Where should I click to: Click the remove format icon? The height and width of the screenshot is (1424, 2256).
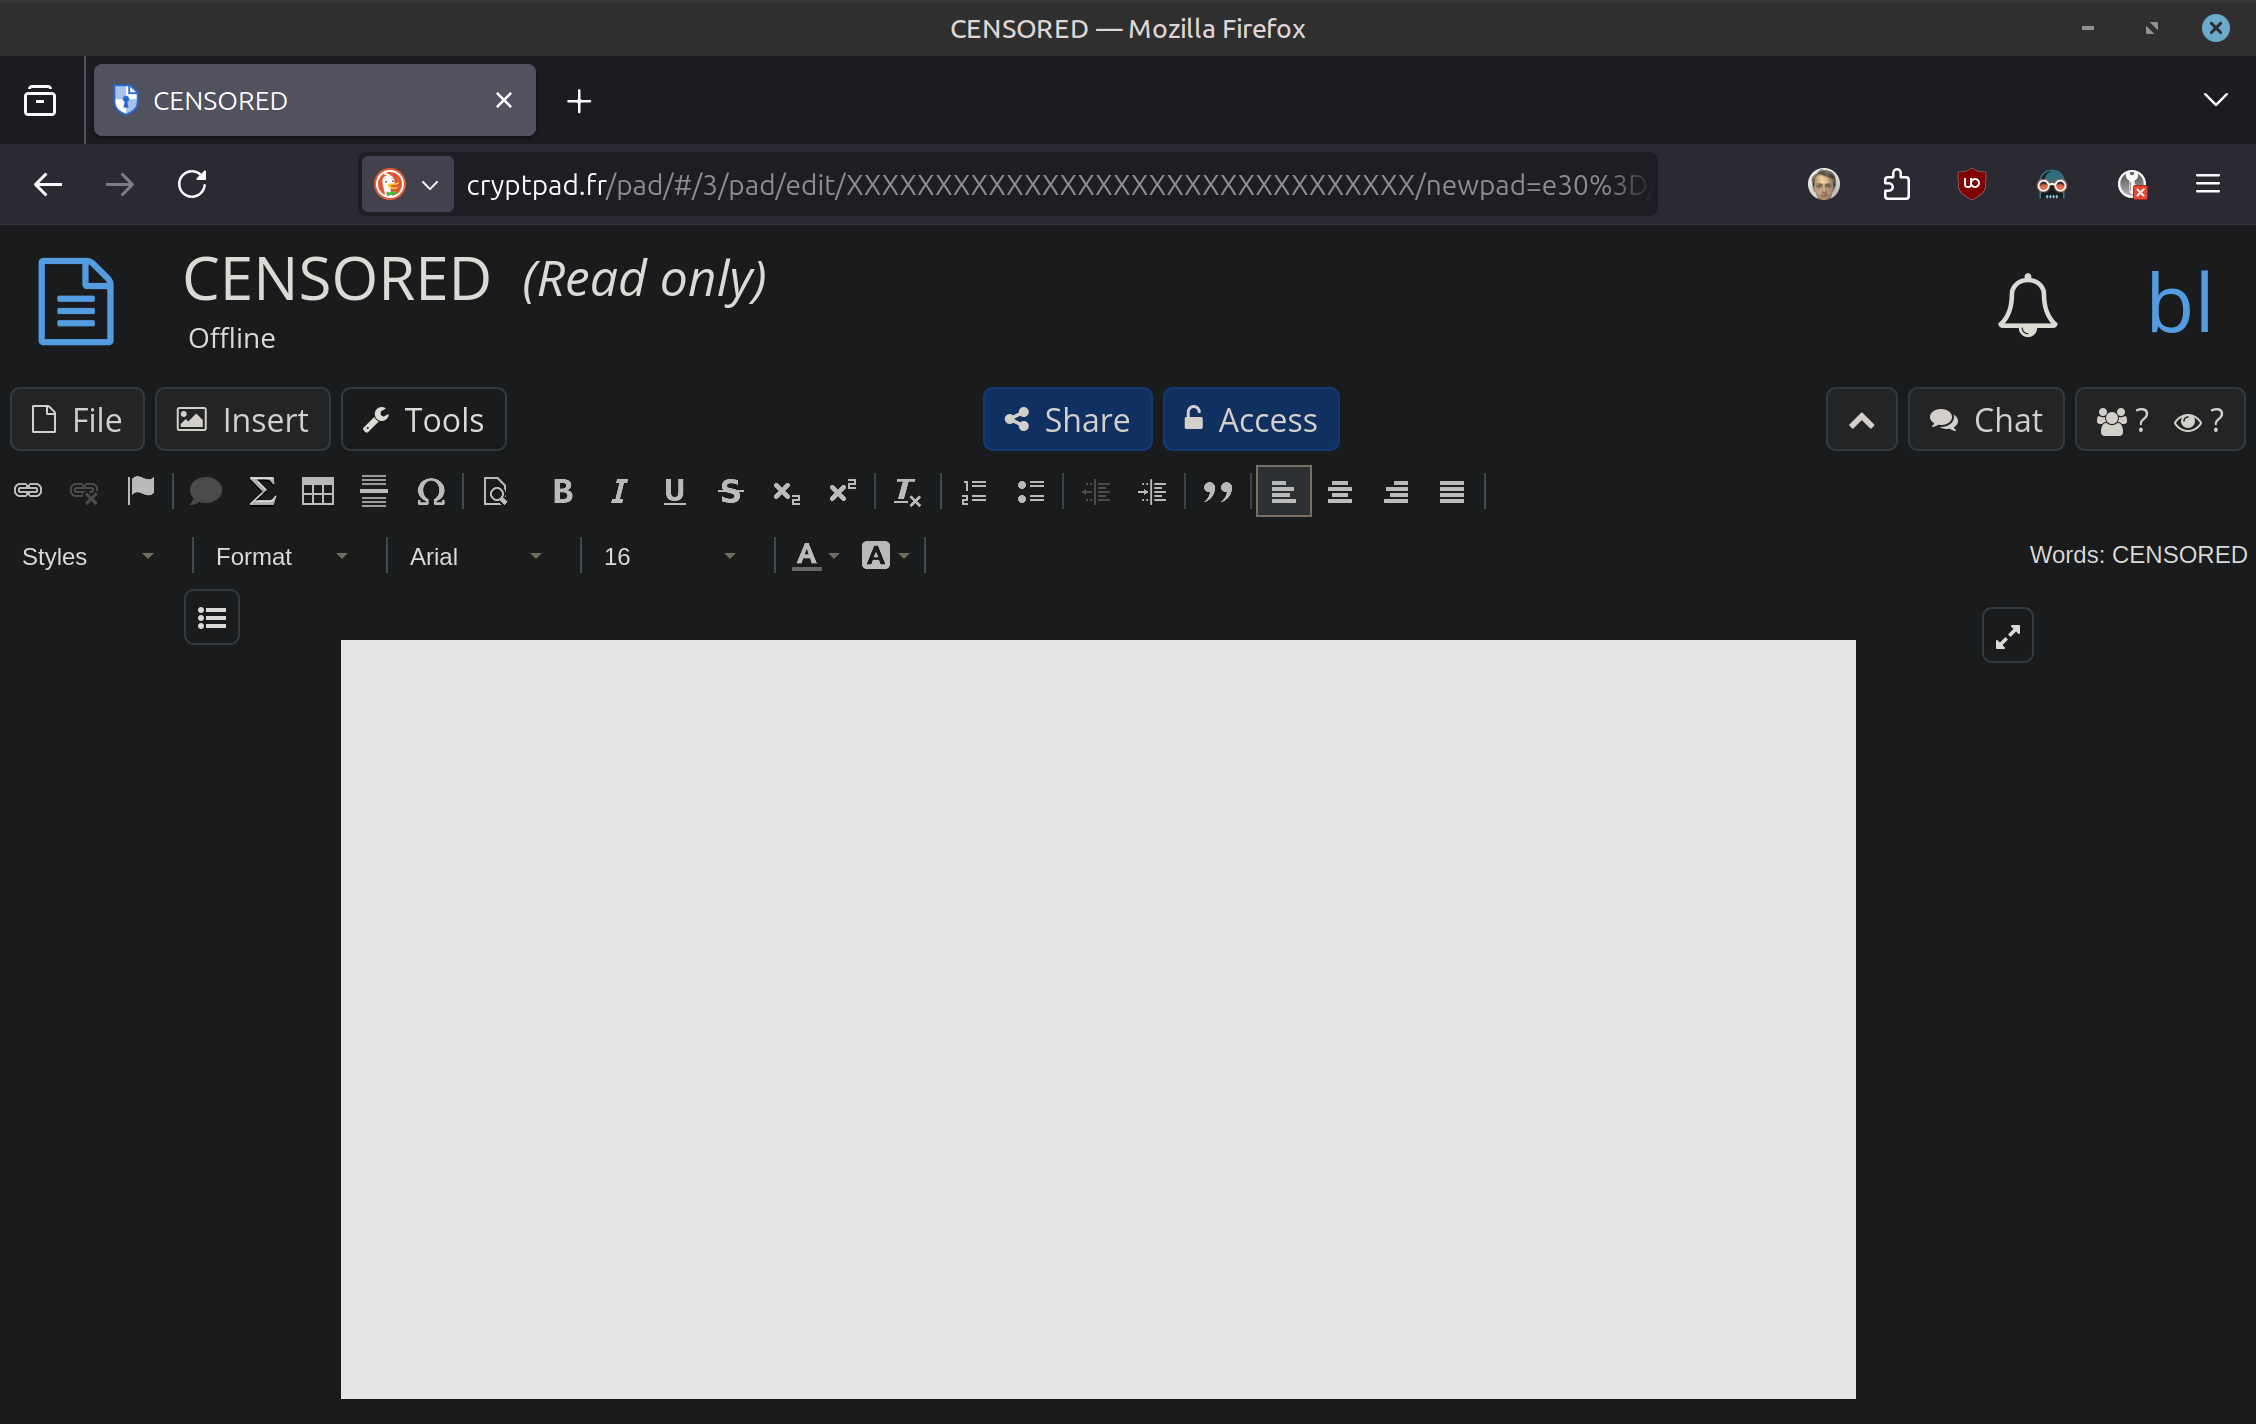(906, 491)
